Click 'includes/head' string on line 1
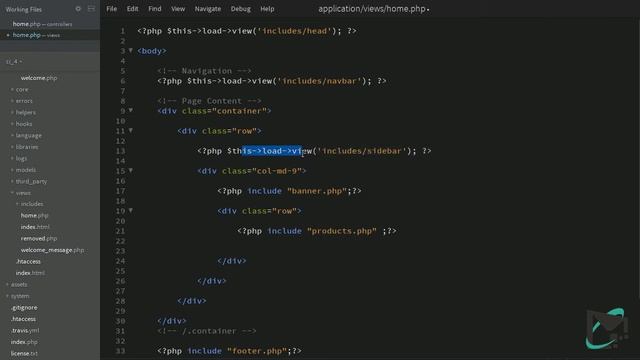640x360 pixels. 294,31
